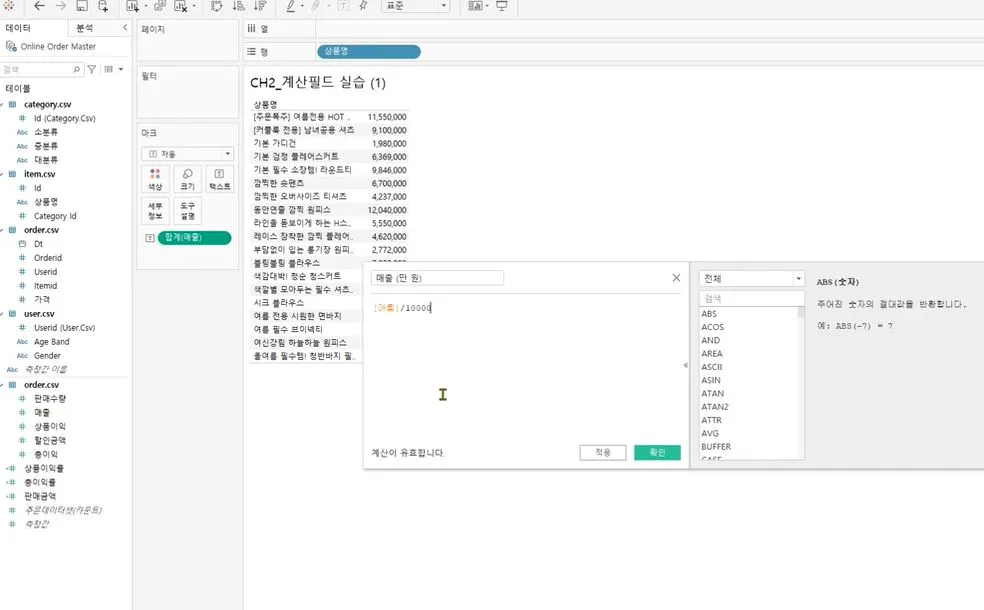Click the Save workbook icon

[x=81, y=7]
